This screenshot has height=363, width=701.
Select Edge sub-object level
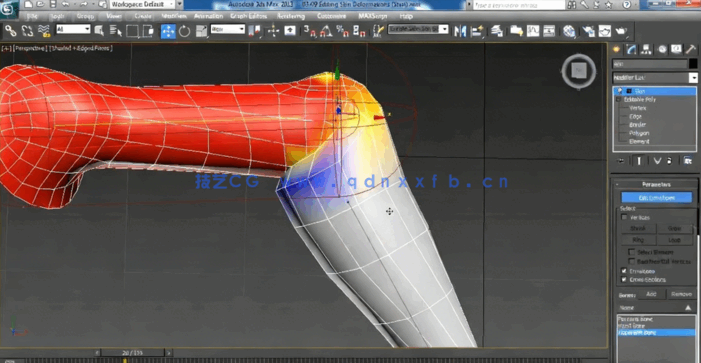tap(635, 116)
